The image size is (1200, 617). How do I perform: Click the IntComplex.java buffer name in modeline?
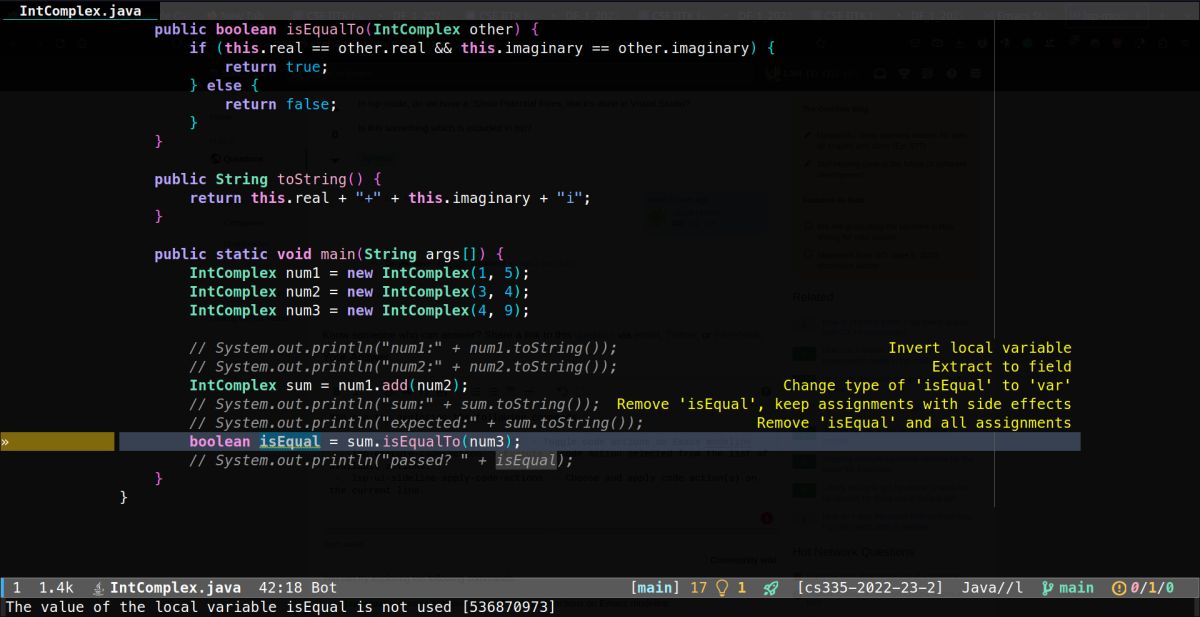point(175,588)
